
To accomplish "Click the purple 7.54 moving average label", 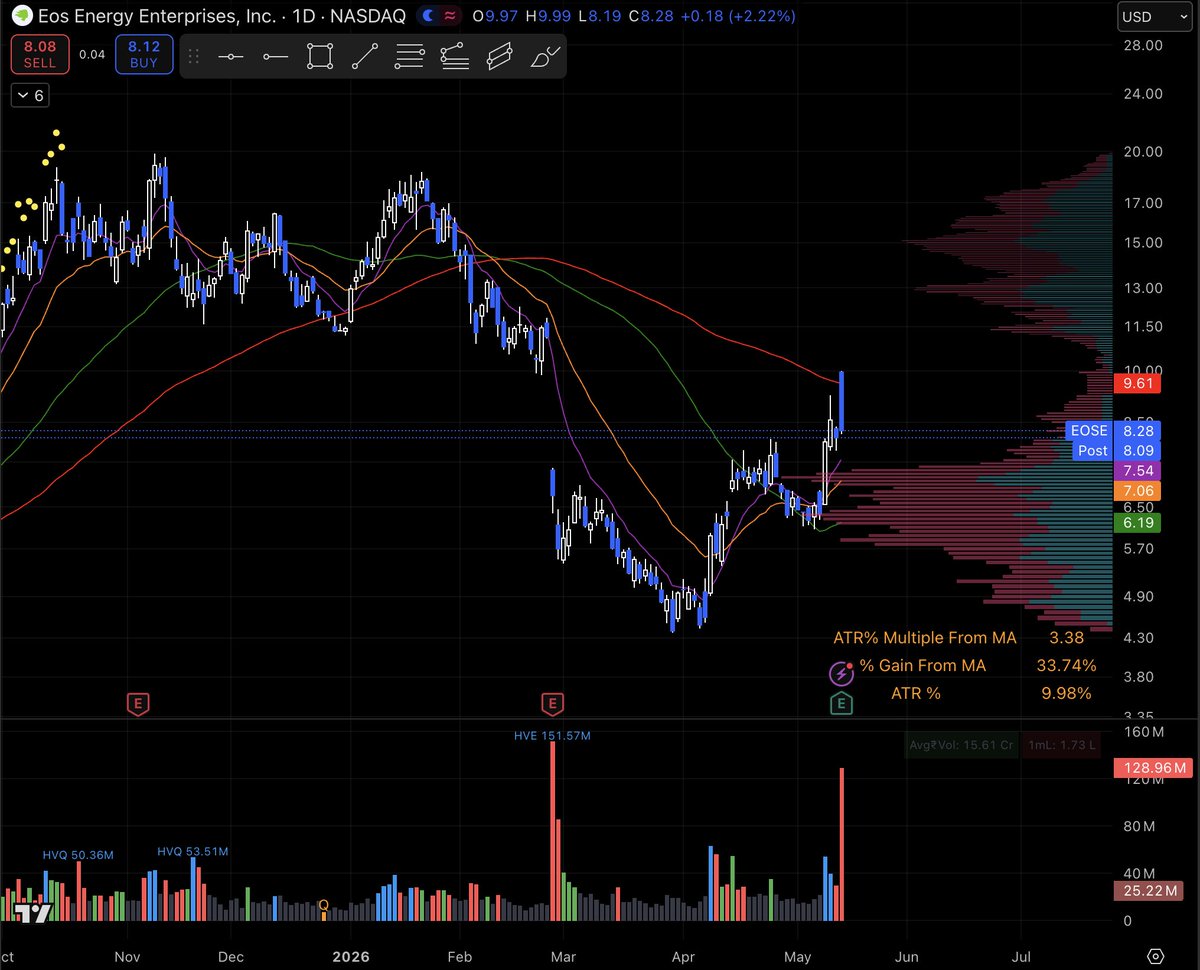I will tap(1137, 470).
